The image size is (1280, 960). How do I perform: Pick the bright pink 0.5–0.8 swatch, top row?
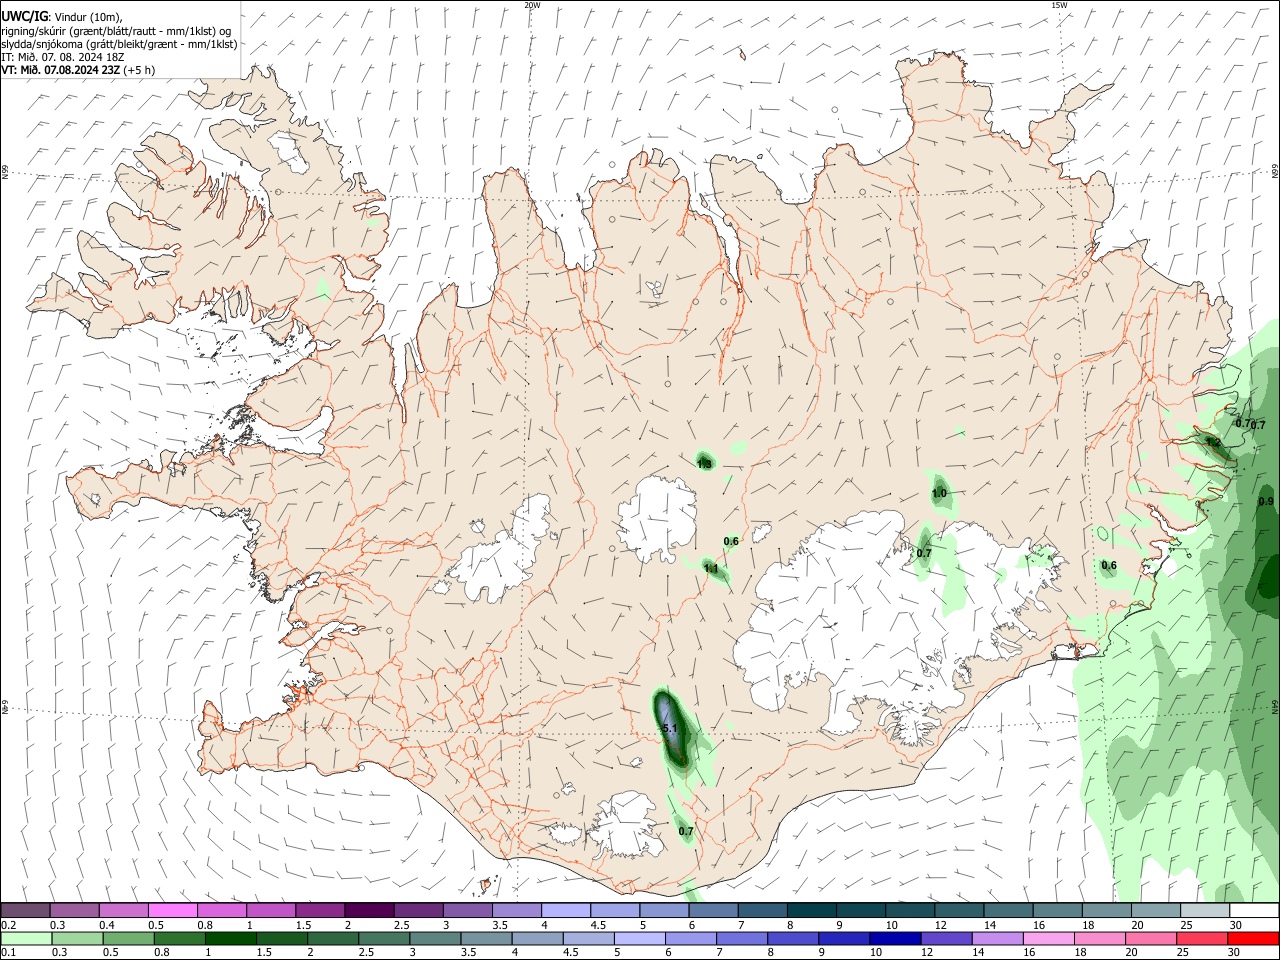point(173,911)
